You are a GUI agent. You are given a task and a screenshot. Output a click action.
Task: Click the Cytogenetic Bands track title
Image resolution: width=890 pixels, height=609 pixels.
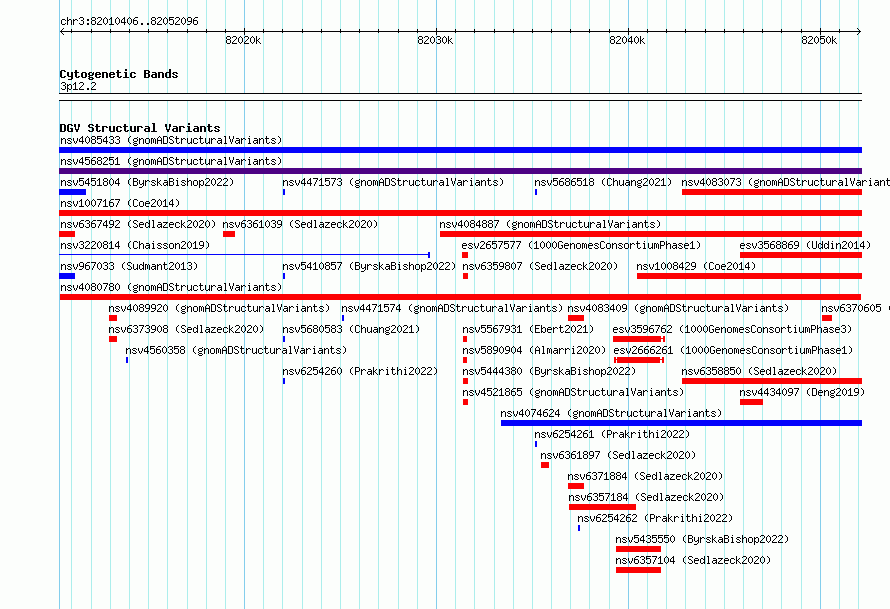(119, 74)
